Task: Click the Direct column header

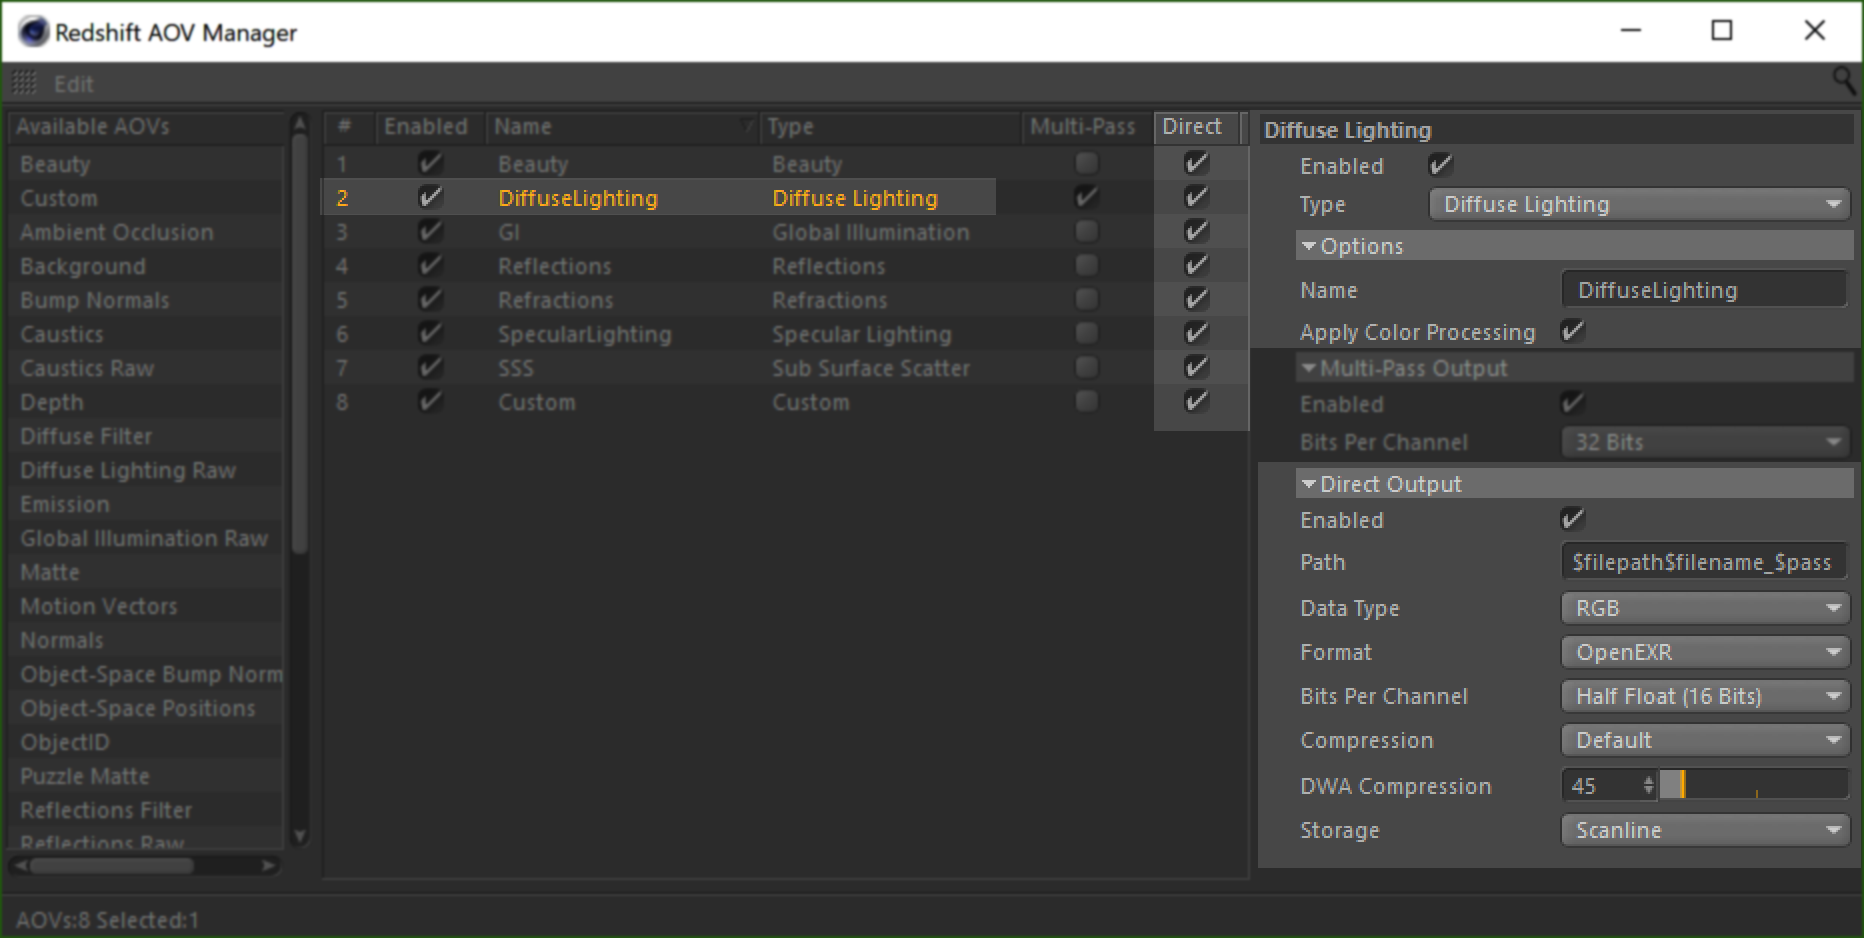Action: click(1196, 127)
